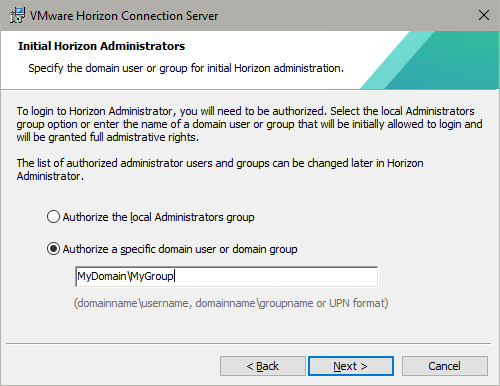Click the domainname\username format hint text
Screen dimensions: 500x386
231,303
